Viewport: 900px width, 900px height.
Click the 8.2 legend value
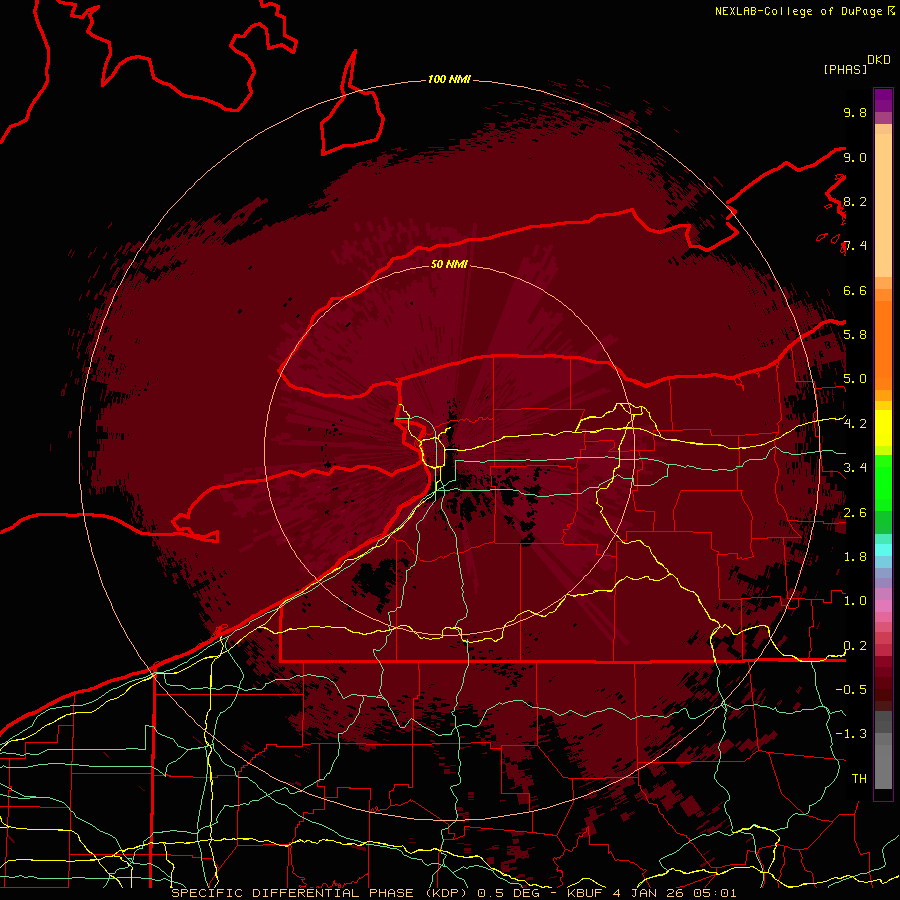point(855,201)
